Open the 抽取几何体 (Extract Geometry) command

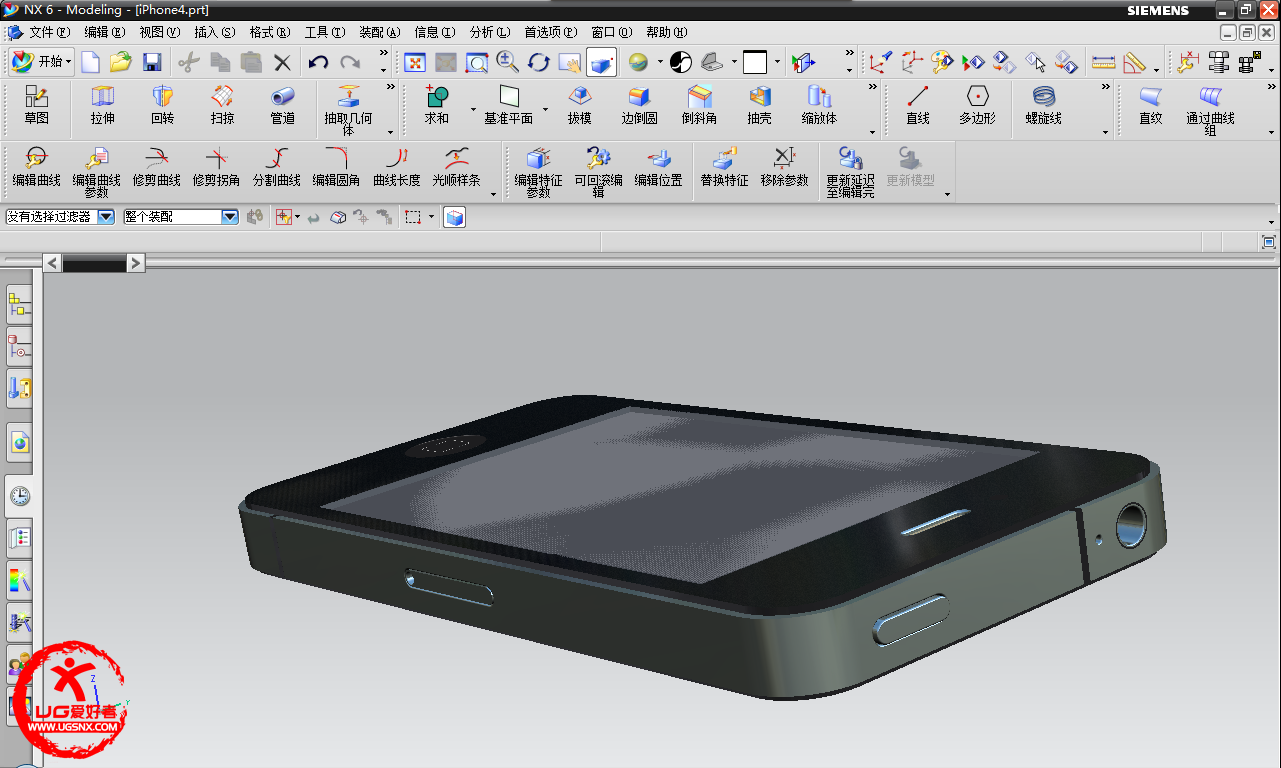pyautogui.click(x=348, y=110)
